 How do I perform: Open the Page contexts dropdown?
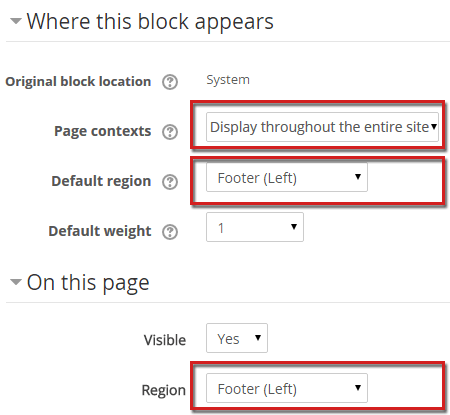[x=322, y=127]
